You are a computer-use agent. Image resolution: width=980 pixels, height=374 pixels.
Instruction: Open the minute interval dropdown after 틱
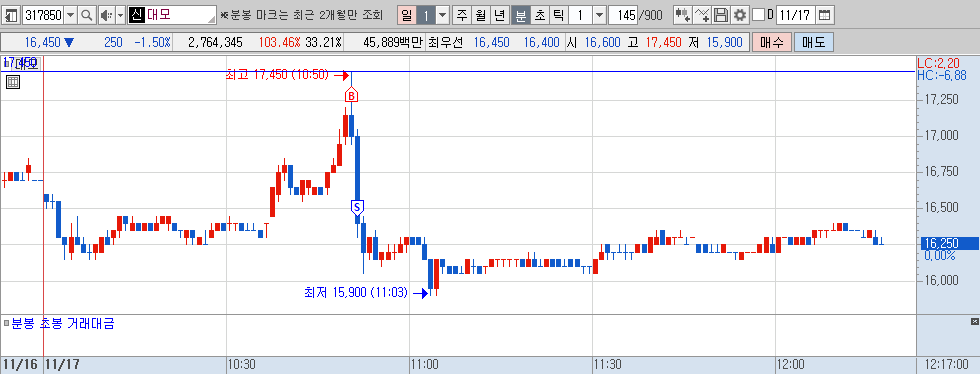(599, 15)
